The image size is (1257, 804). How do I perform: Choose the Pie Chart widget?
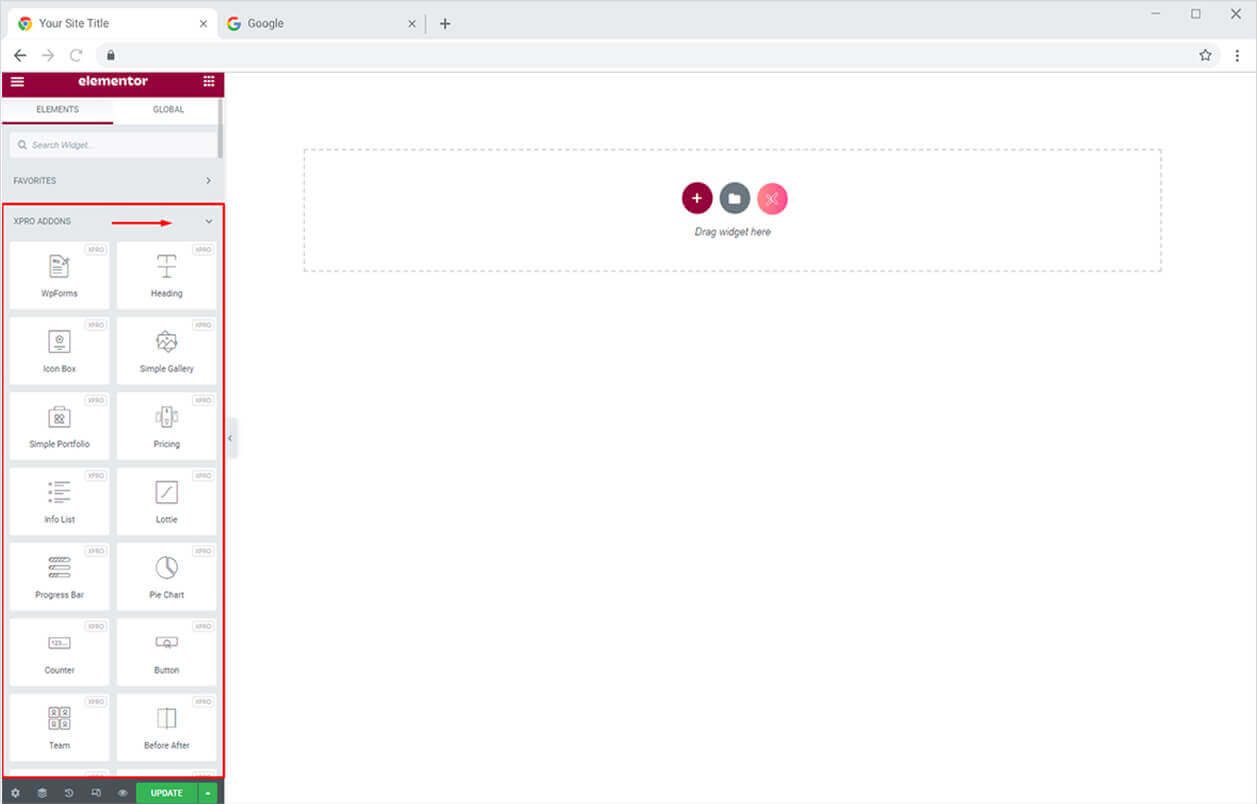point(166,577)
